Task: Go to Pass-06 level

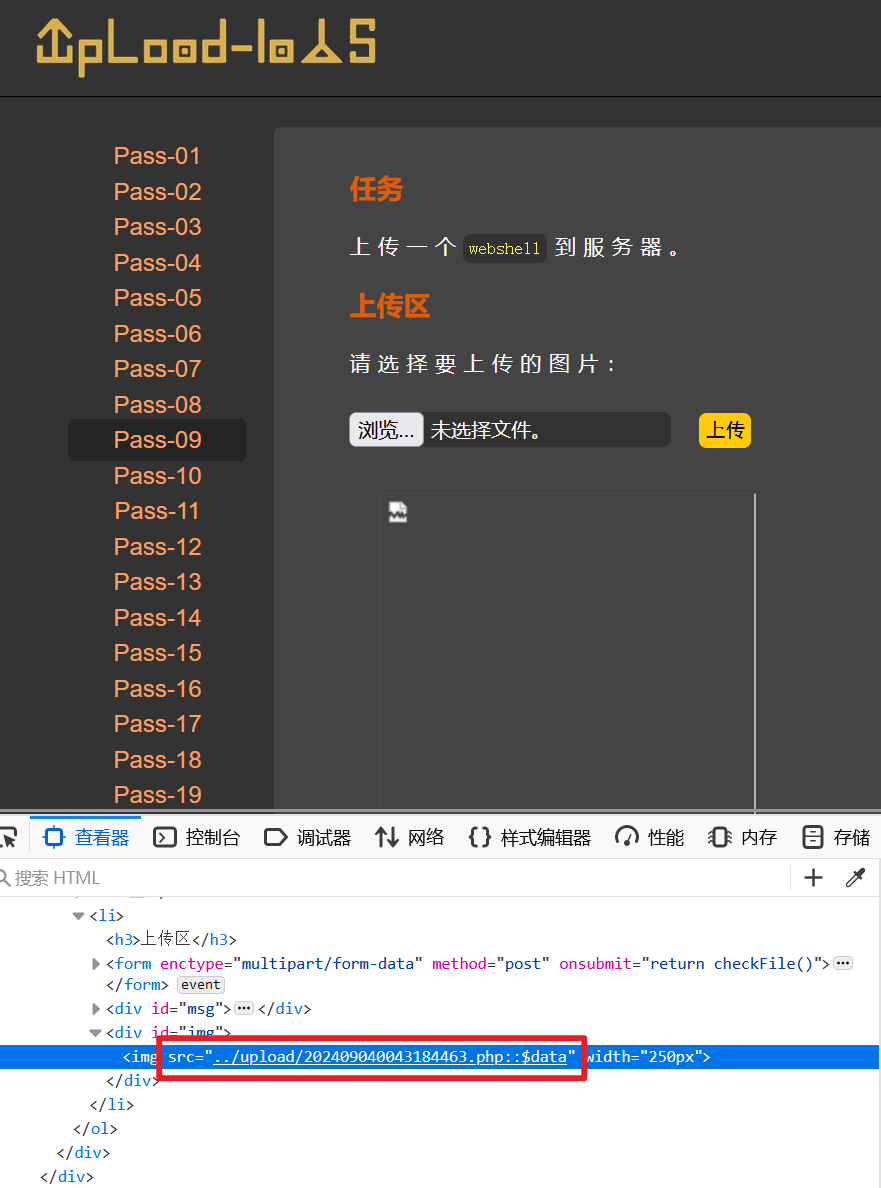Action: click(158, 333)
